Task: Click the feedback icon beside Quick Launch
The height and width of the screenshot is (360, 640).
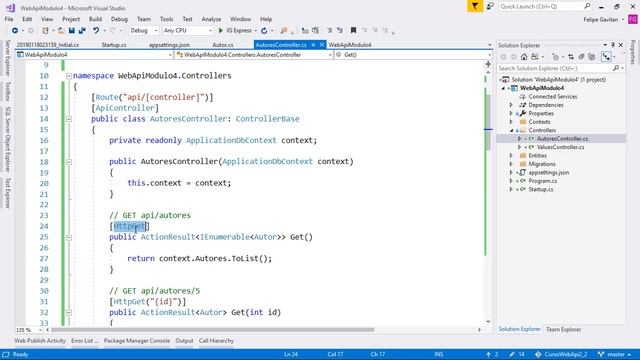Action: tap(490, 6)
